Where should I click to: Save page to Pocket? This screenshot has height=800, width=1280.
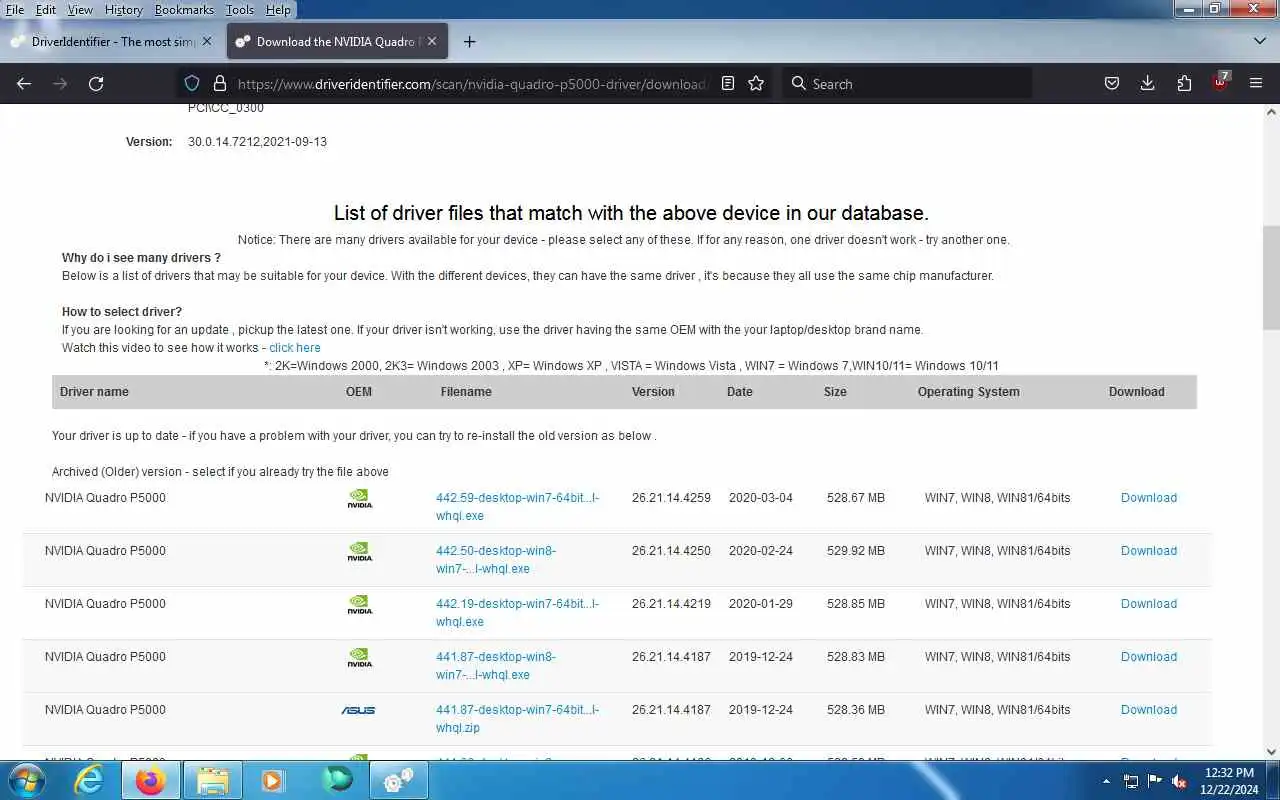click(1111, 84)
